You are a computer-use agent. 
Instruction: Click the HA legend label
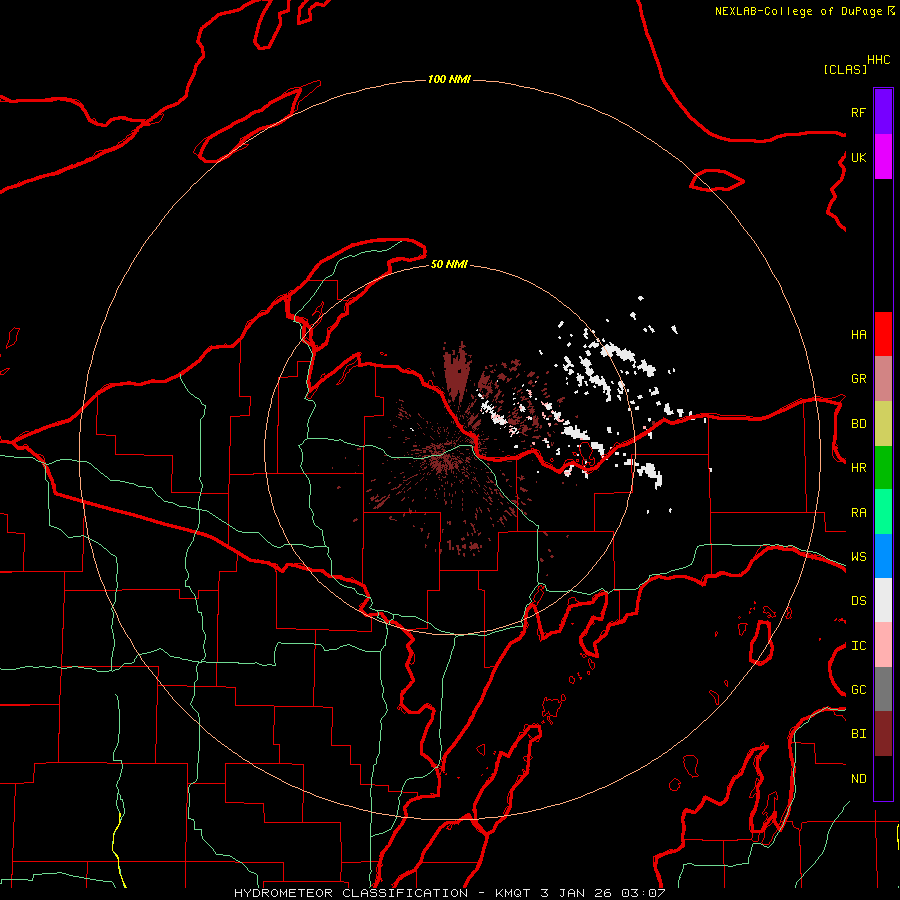point(858,335)
